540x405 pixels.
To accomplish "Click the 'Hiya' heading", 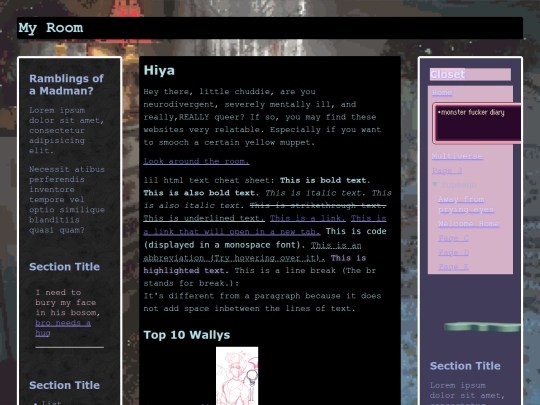I will pos(159,70).
